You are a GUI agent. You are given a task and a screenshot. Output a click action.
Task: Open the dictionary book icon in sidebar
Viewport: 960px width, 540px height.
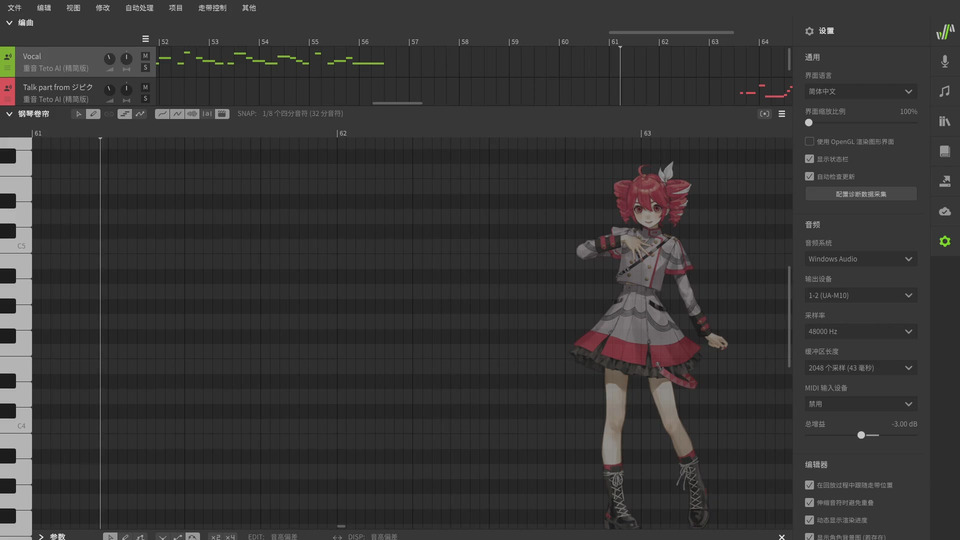[945, 151]
